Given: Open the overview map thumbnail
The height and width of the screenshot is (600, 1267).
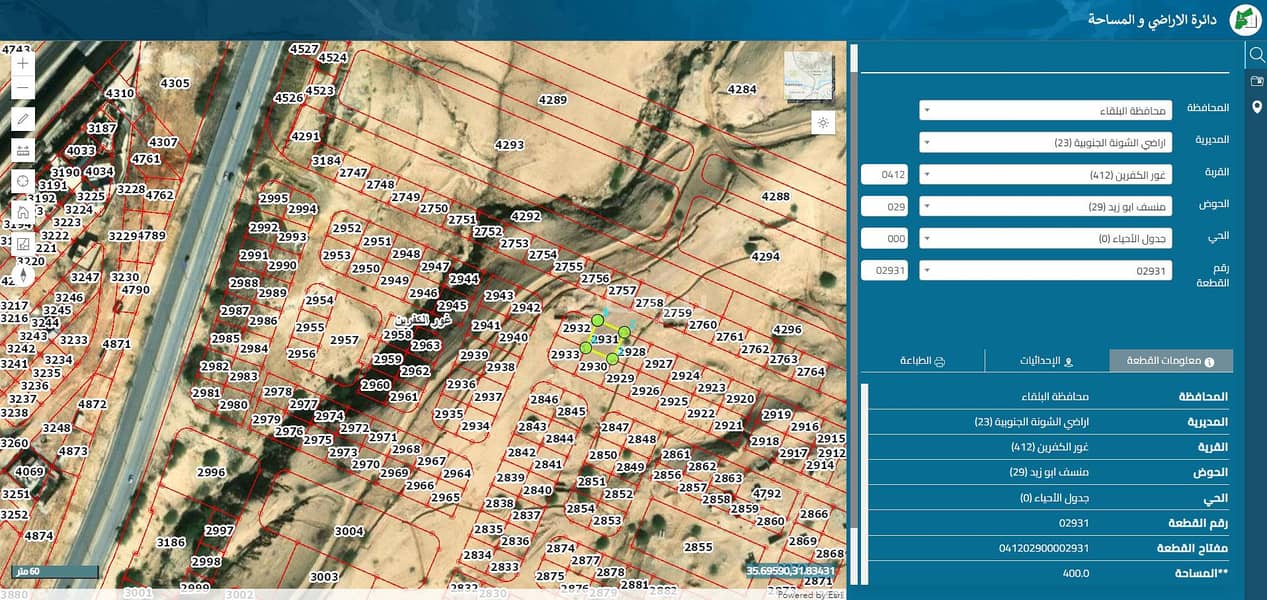Looking at the screenshot, I should pos(808,77).
